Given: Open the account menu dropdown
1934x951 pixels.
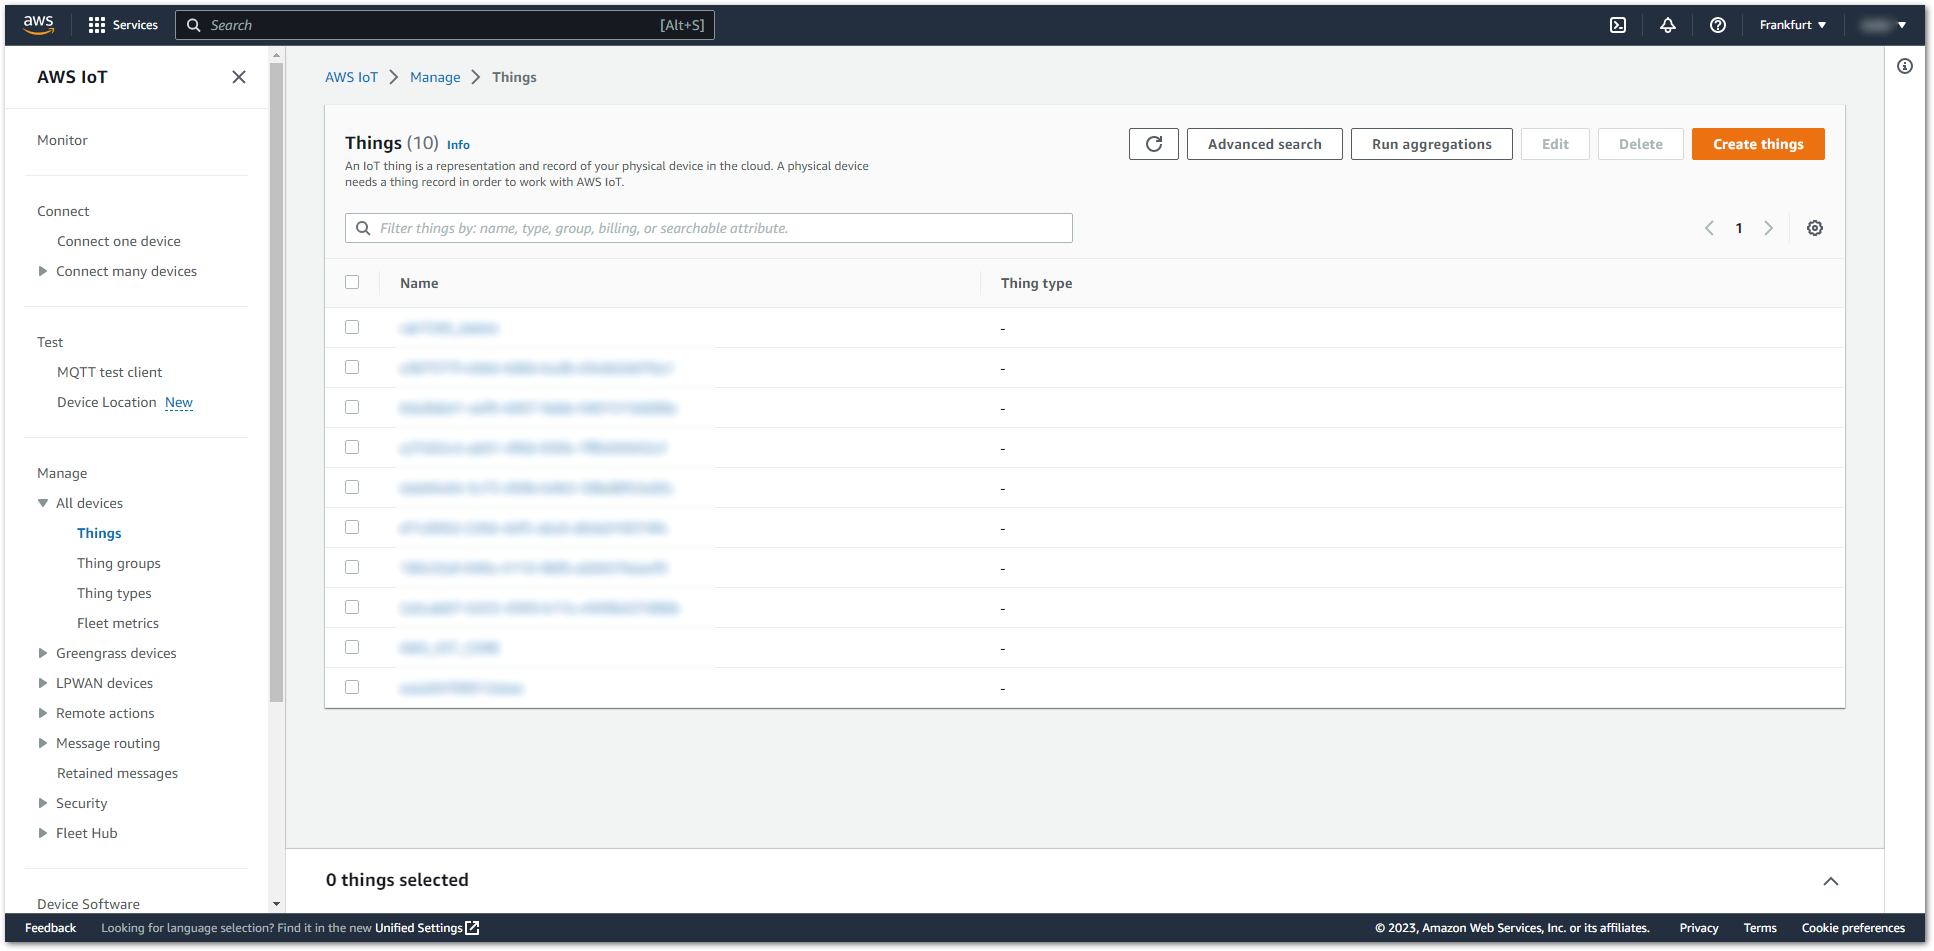Looking at the screenshot, I should (1883, 25).
